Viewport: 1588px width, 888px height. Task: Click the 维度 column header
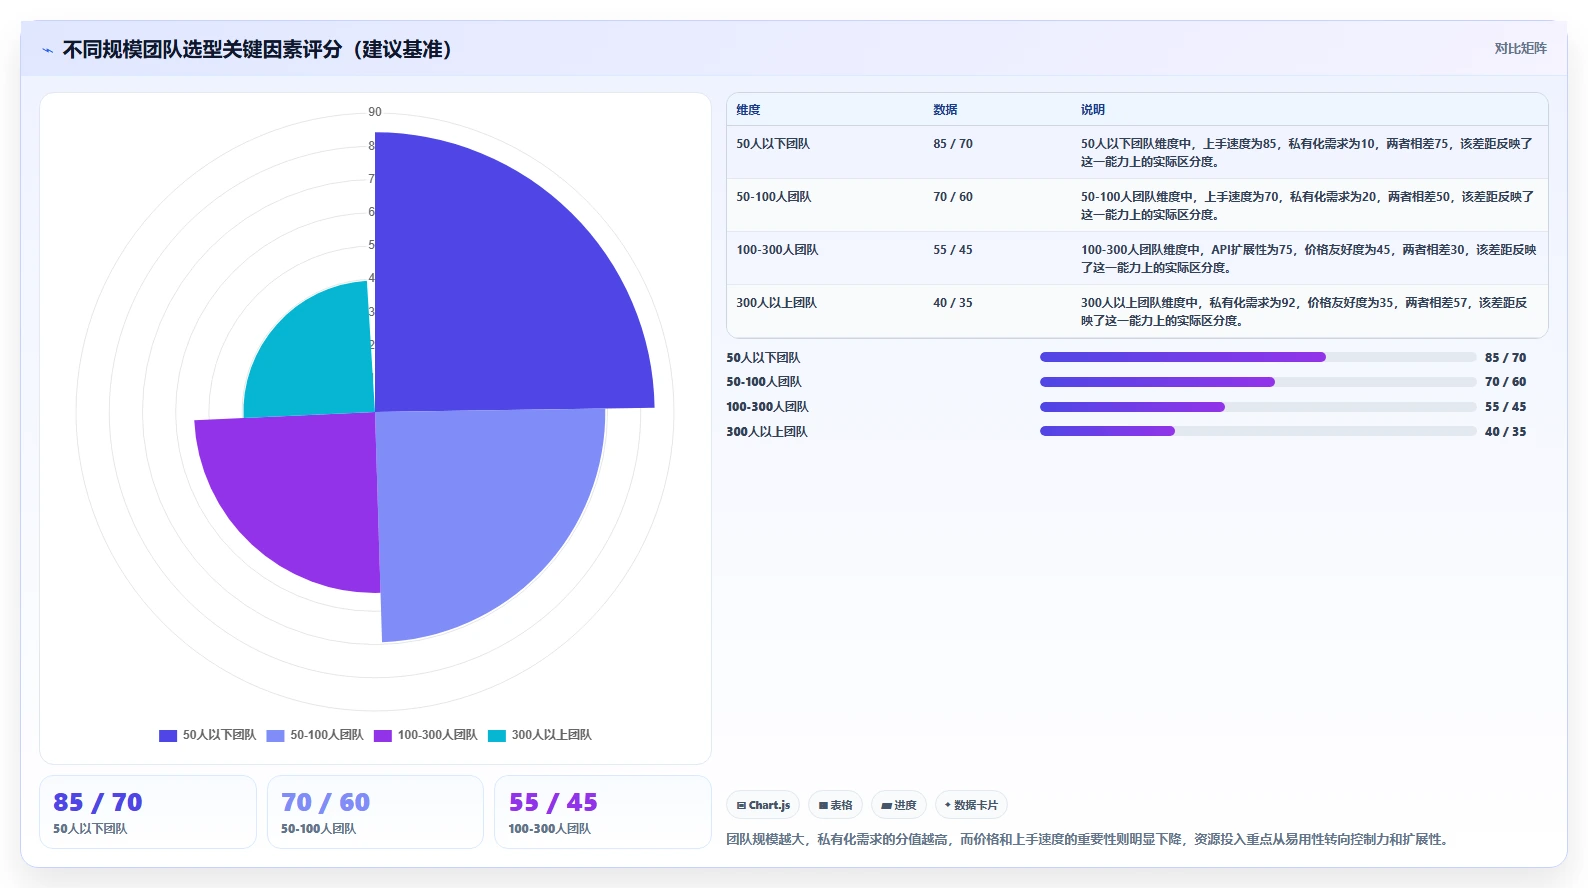coord(749,110)
